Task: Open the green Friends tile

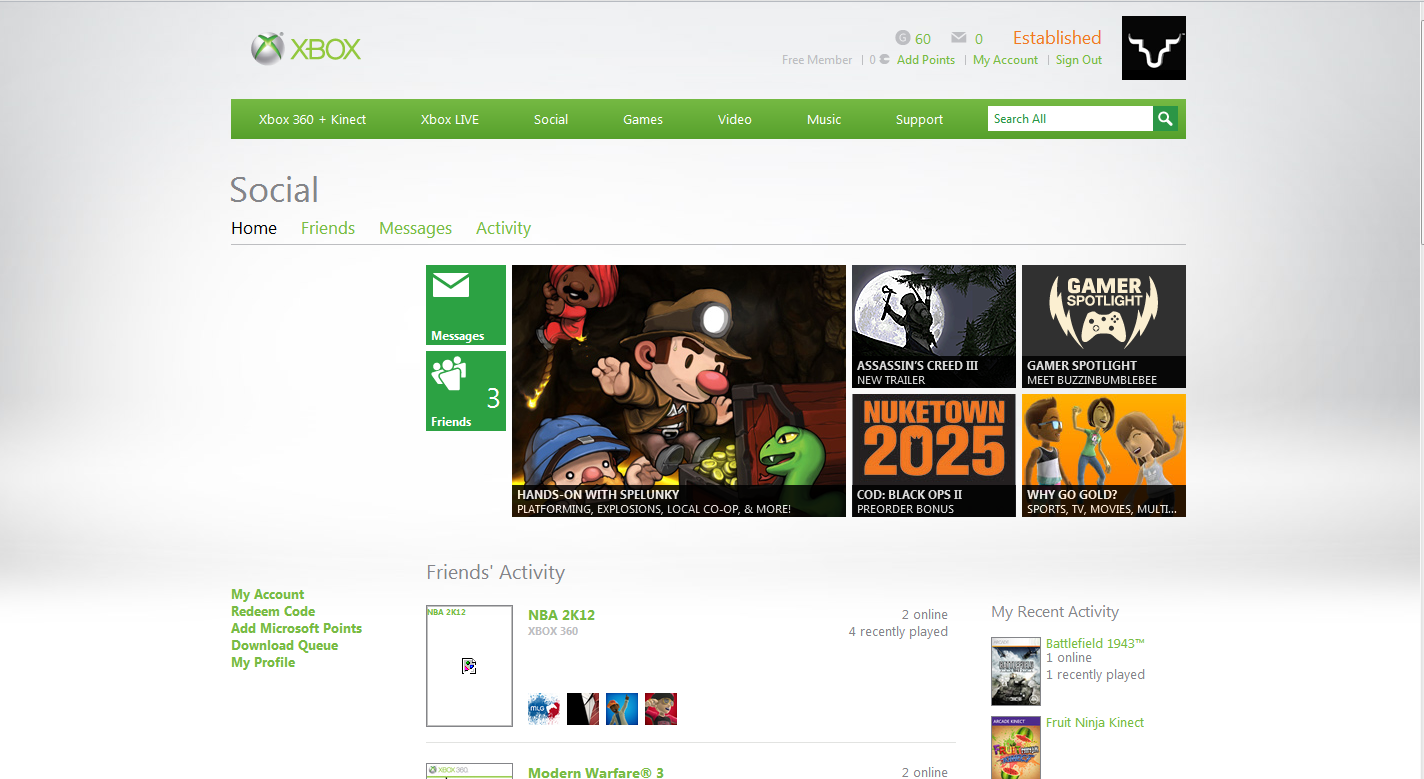Action: tap(466, 391)
